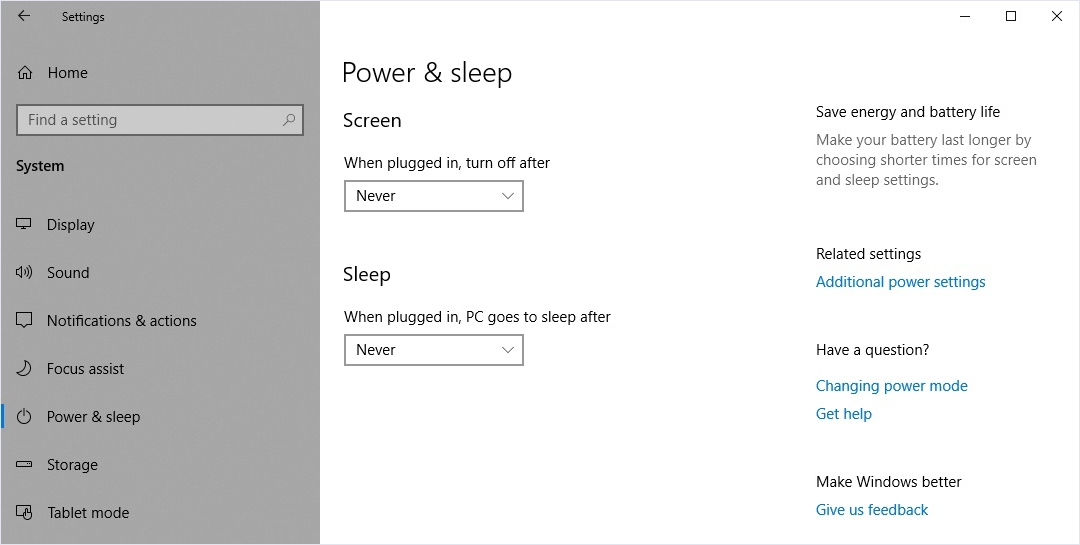1080x545 pixels.
Task: Open Changing power mode help link
Action: 891,386
